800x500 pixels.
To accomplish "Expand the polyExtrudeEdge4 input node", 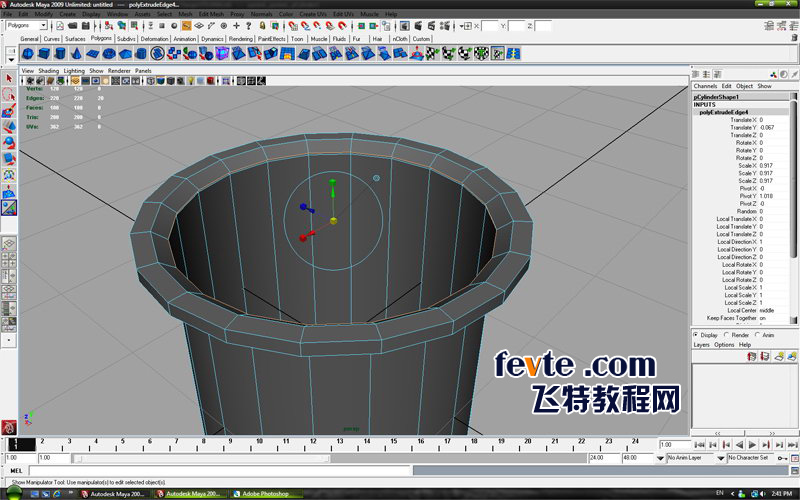I will pyautogui.click(x=723, y=112).
